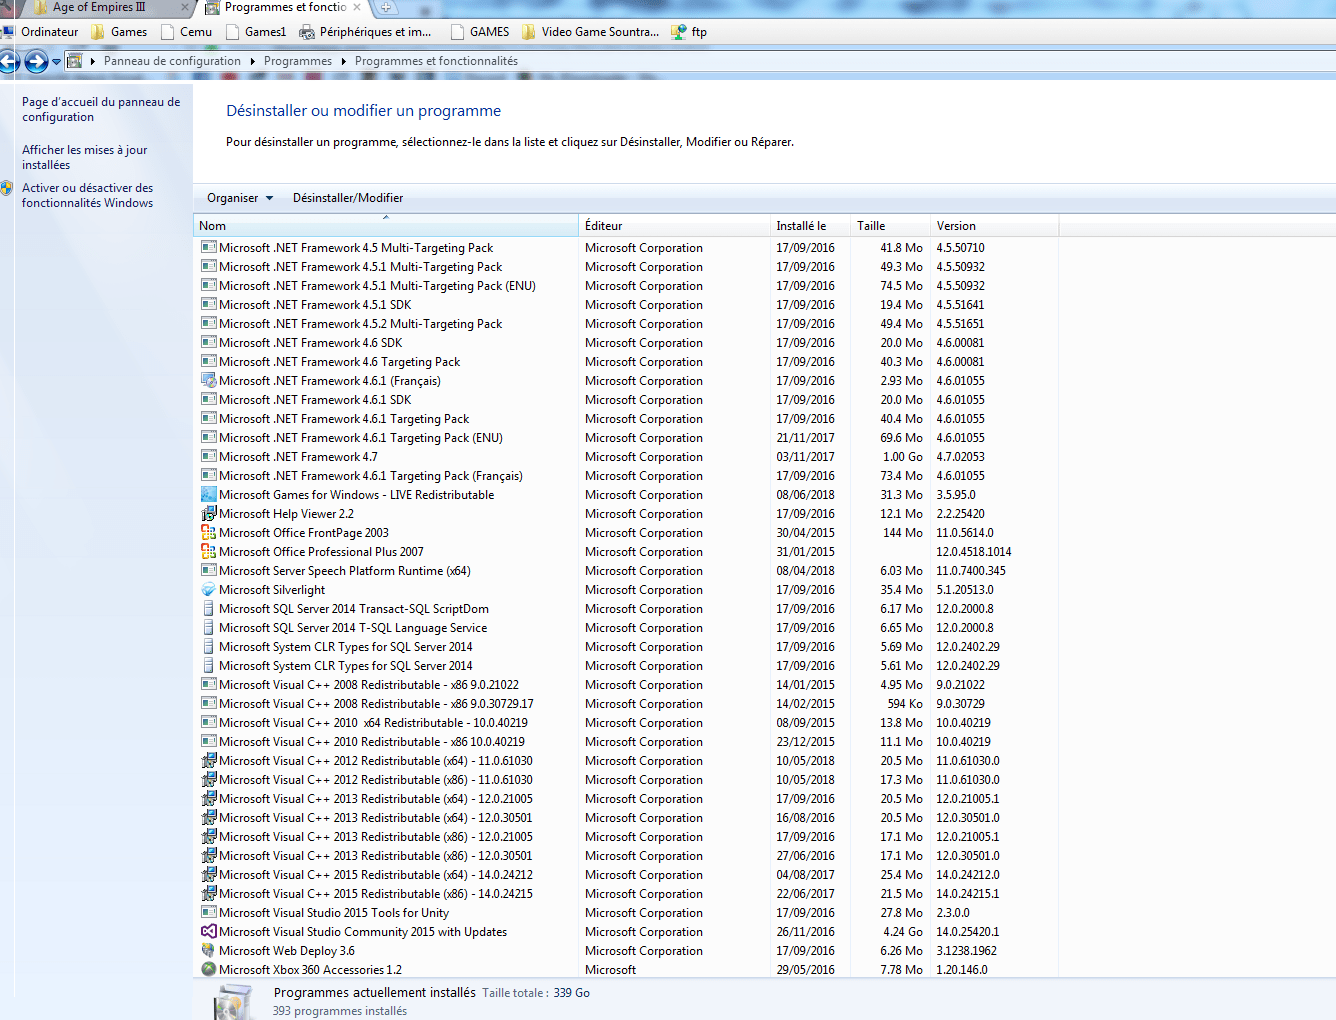This screenshot has width=1336, height=1020.
Task: Select Visual C++ 2010 x64 Redistributable 10.0.40219
Action: click(373, 723)
